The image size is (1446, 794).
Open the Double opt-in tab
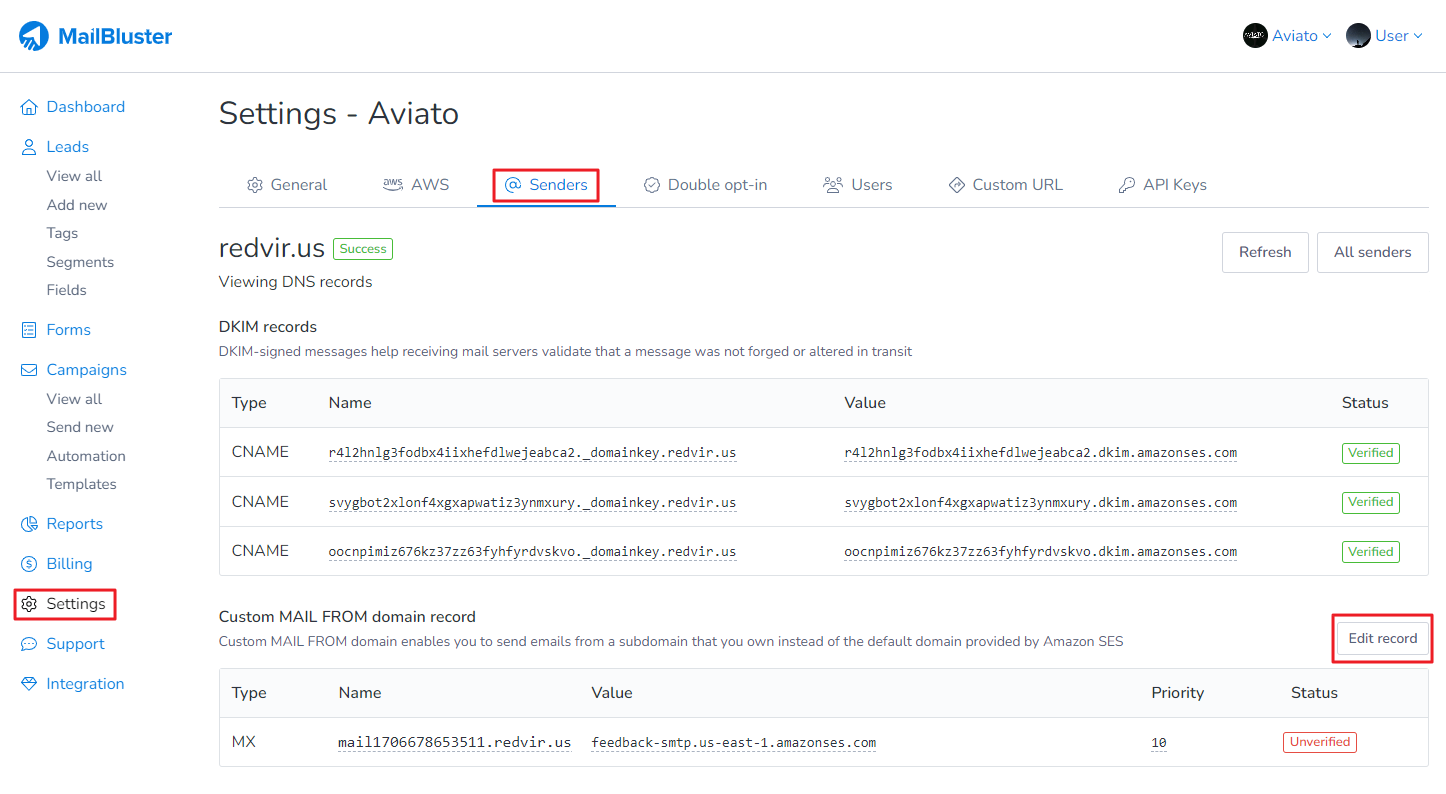pyautogui.click(x=705, y=185)
